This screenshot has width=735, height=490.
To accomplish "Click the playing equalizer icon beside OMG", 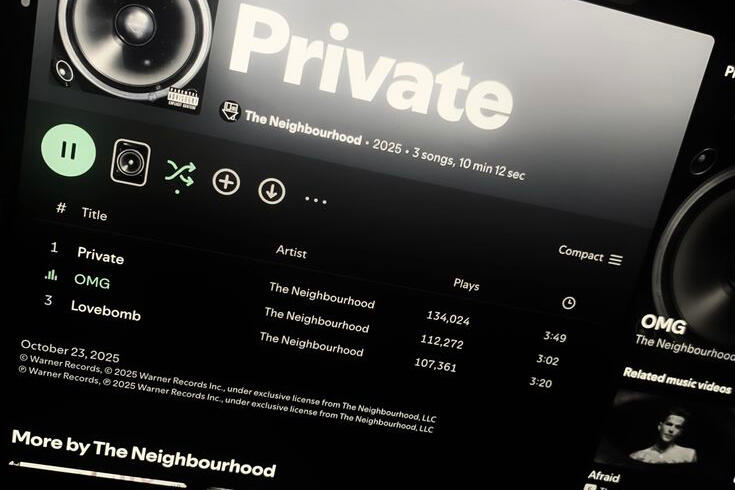I will tap(51, 275).
